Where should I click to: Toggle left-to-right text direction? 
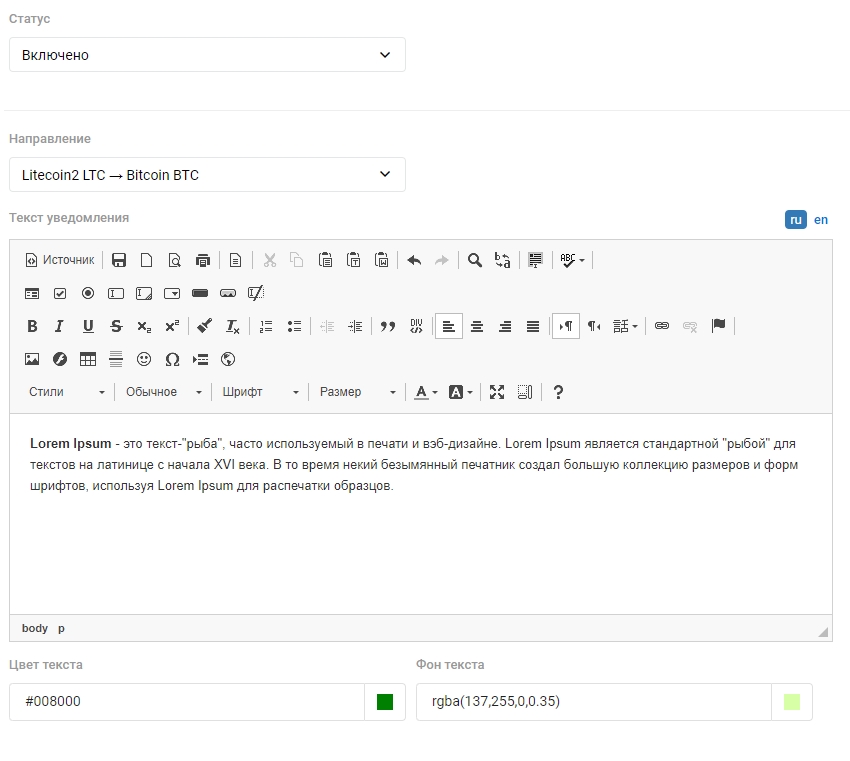pos(566,326)
